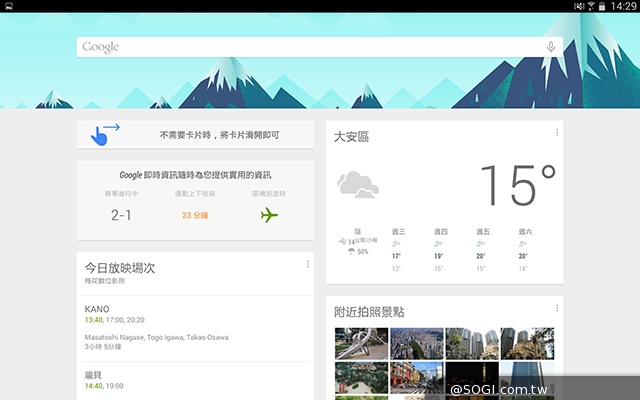Image resolution: width=640 pixels, height=400 pixels.
Task: Tap the screenshot notification icon in status bar
Action: 8,6
